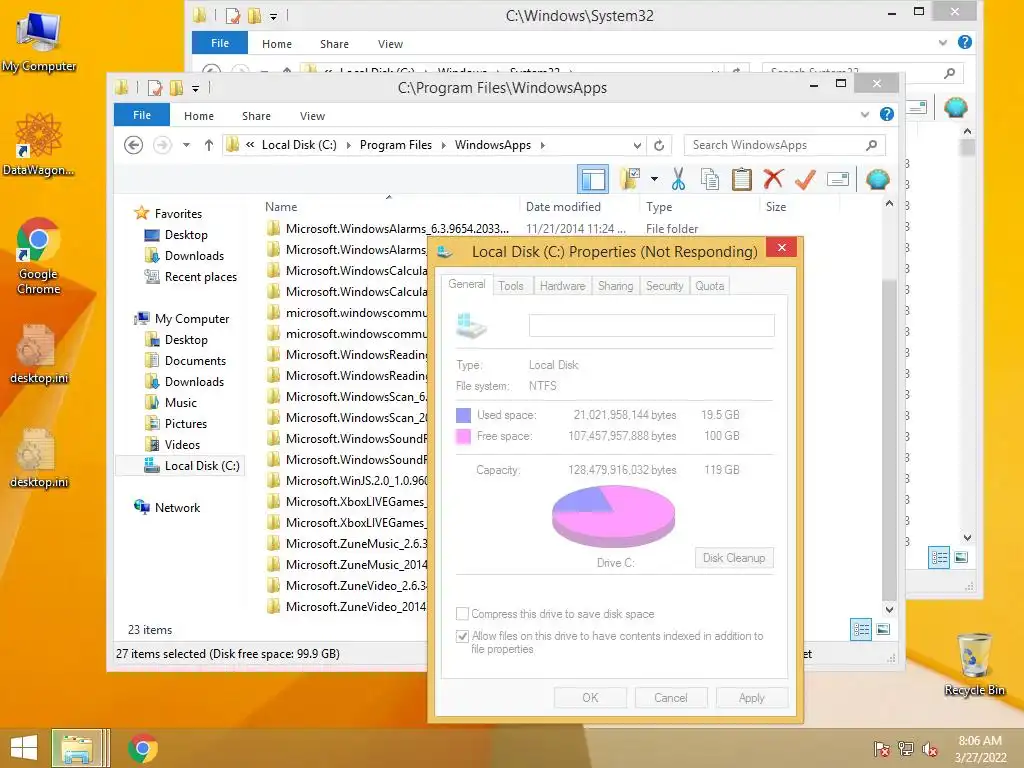Click Quick Access properties icon in WindowsApps title bar
Screen dimensions: 1024x768
click(155, 88)
